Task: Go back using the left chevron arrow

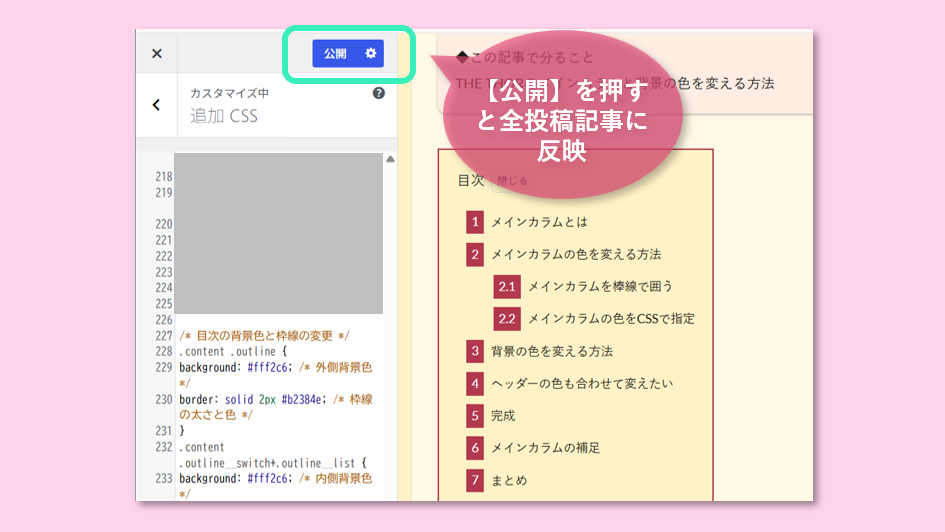Action: pos(157,105)
